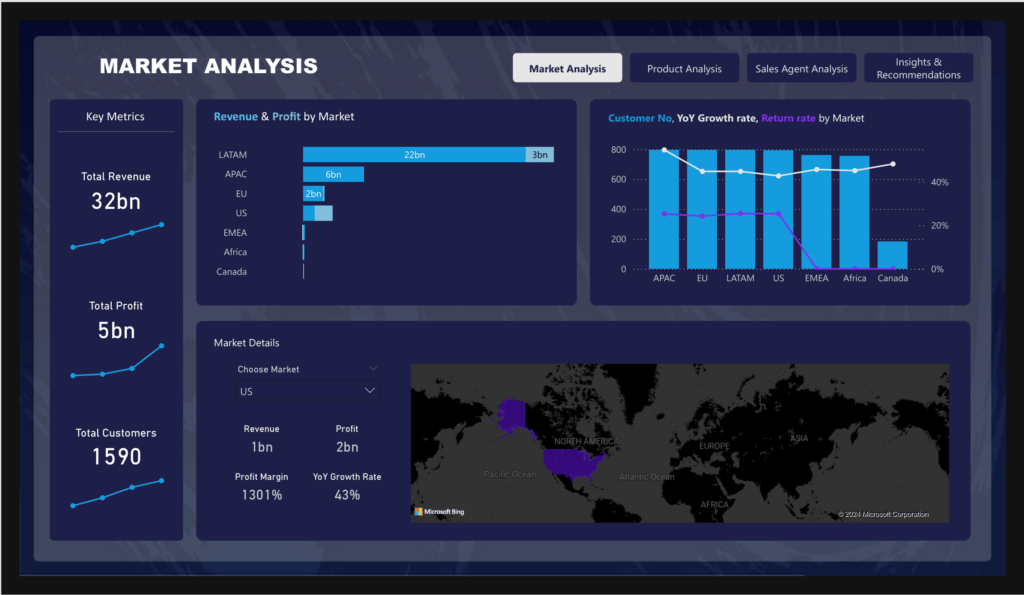Select the EU 2bn revenue bar
The image size is (1024, 595).
click(x=313, y=193)
